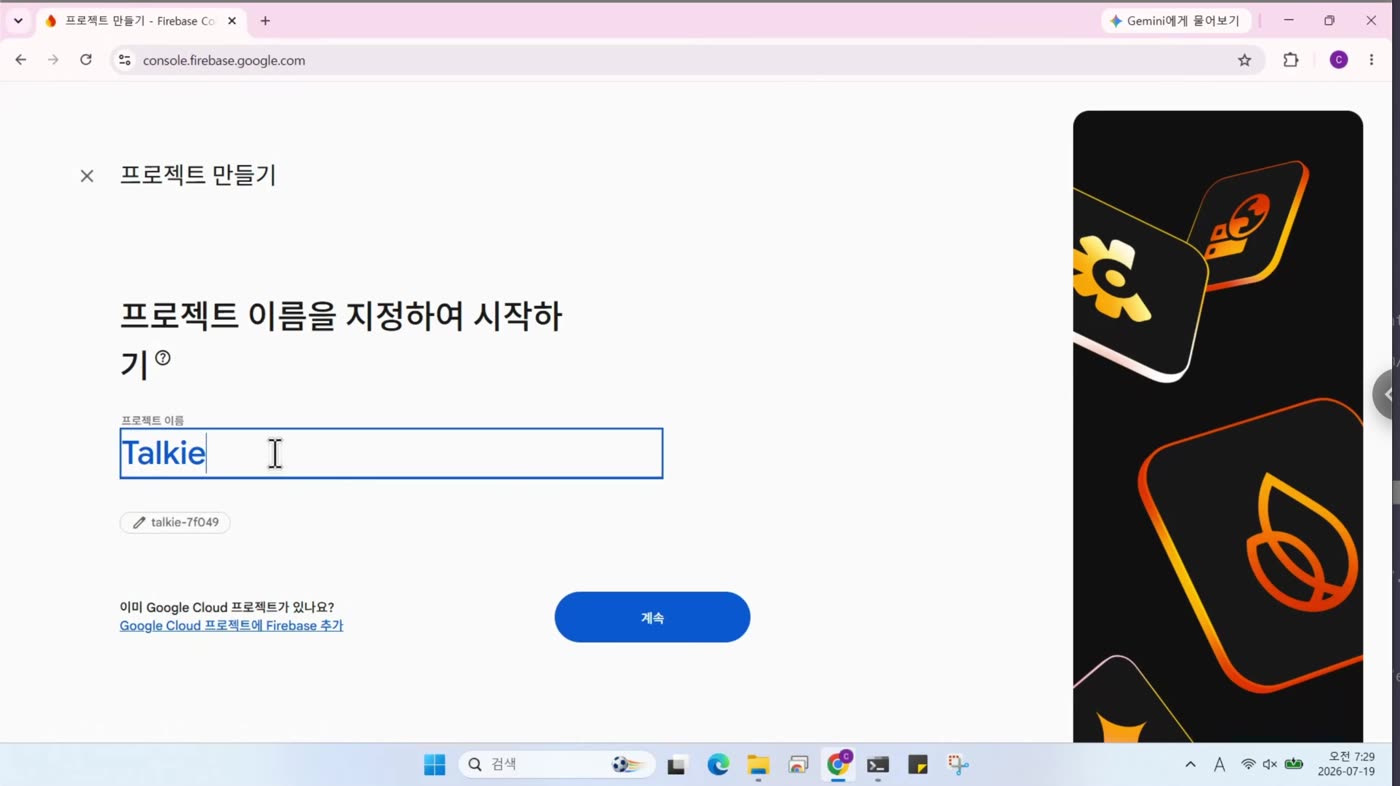Switch to Chrome in the taskbar
Screen dimensions: 1400x786
[x=838, y=765]
